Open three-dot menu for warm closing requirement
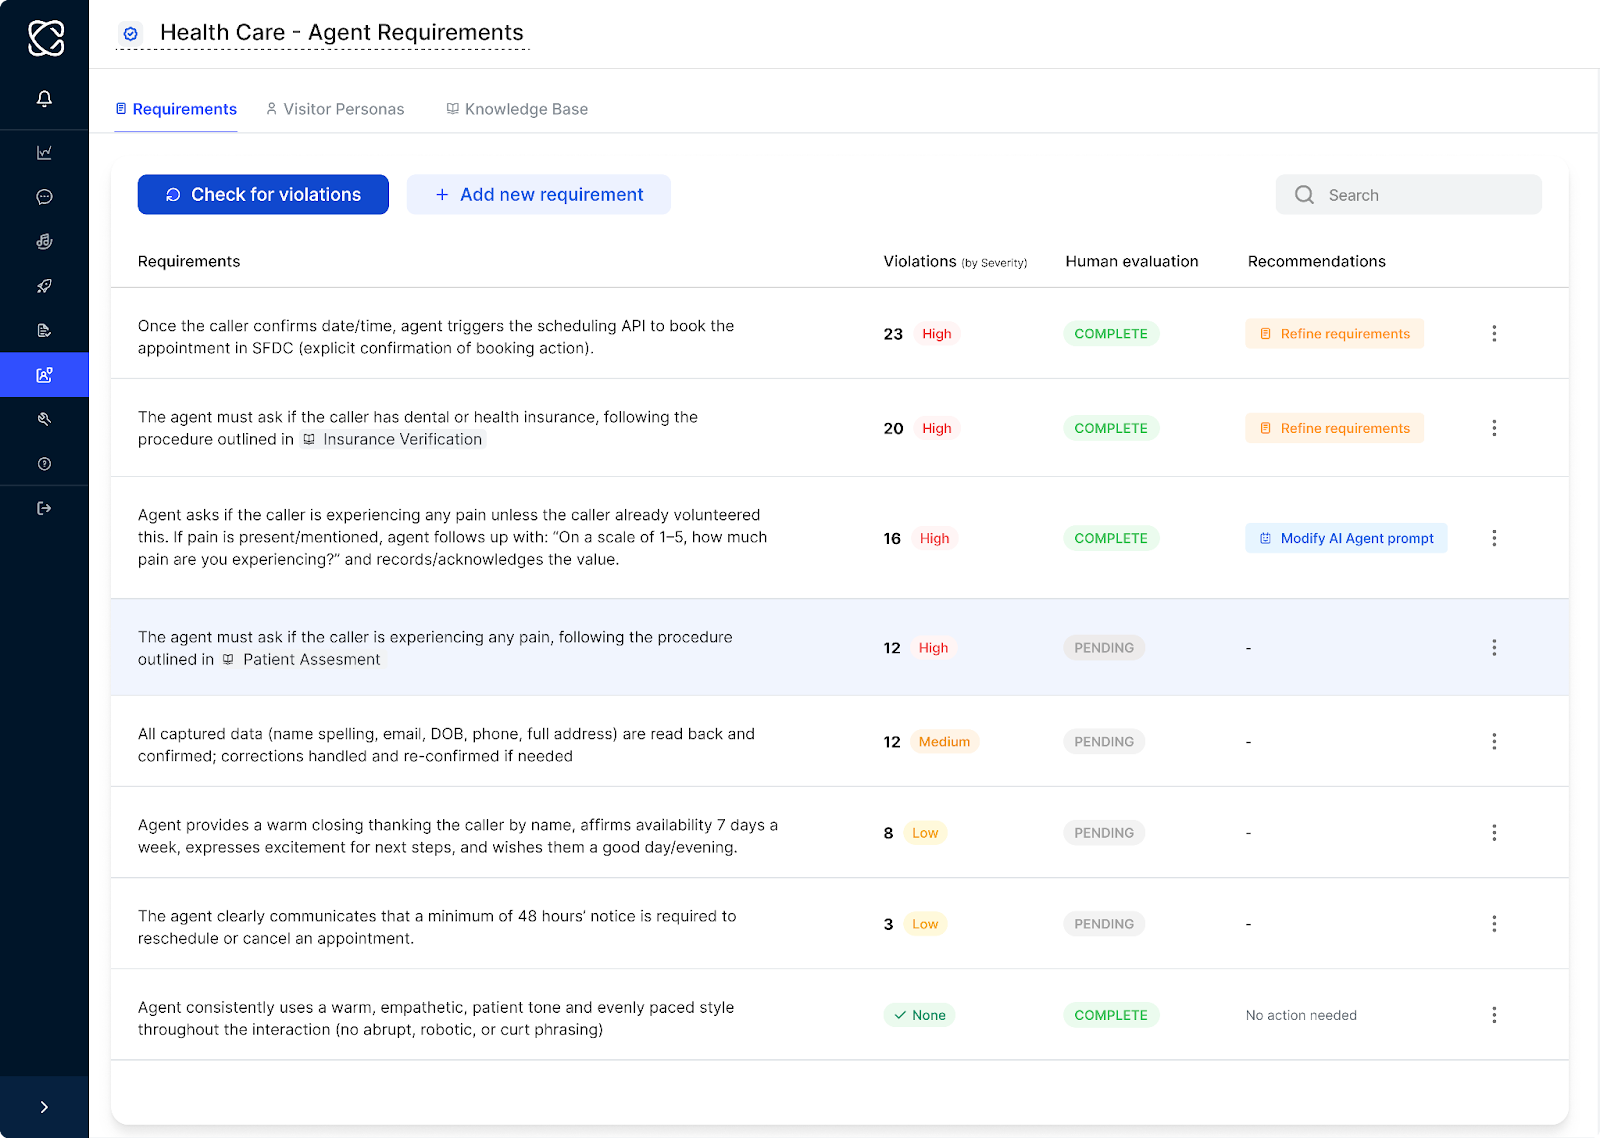1600x1138 pixels. [x=1494, y=833]
